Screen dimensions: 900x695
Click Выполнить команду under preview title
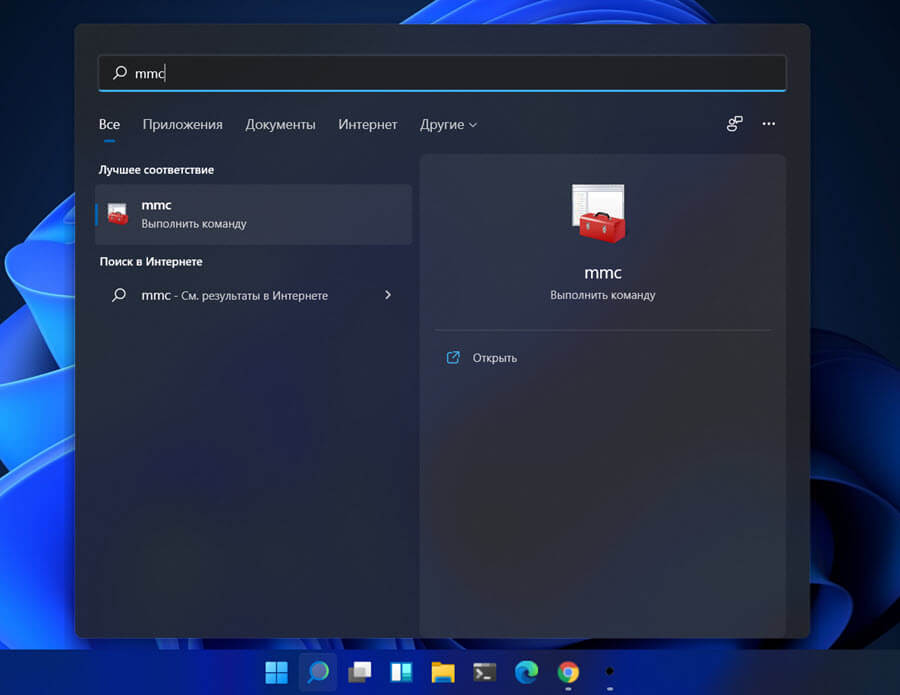pos(603,295)
